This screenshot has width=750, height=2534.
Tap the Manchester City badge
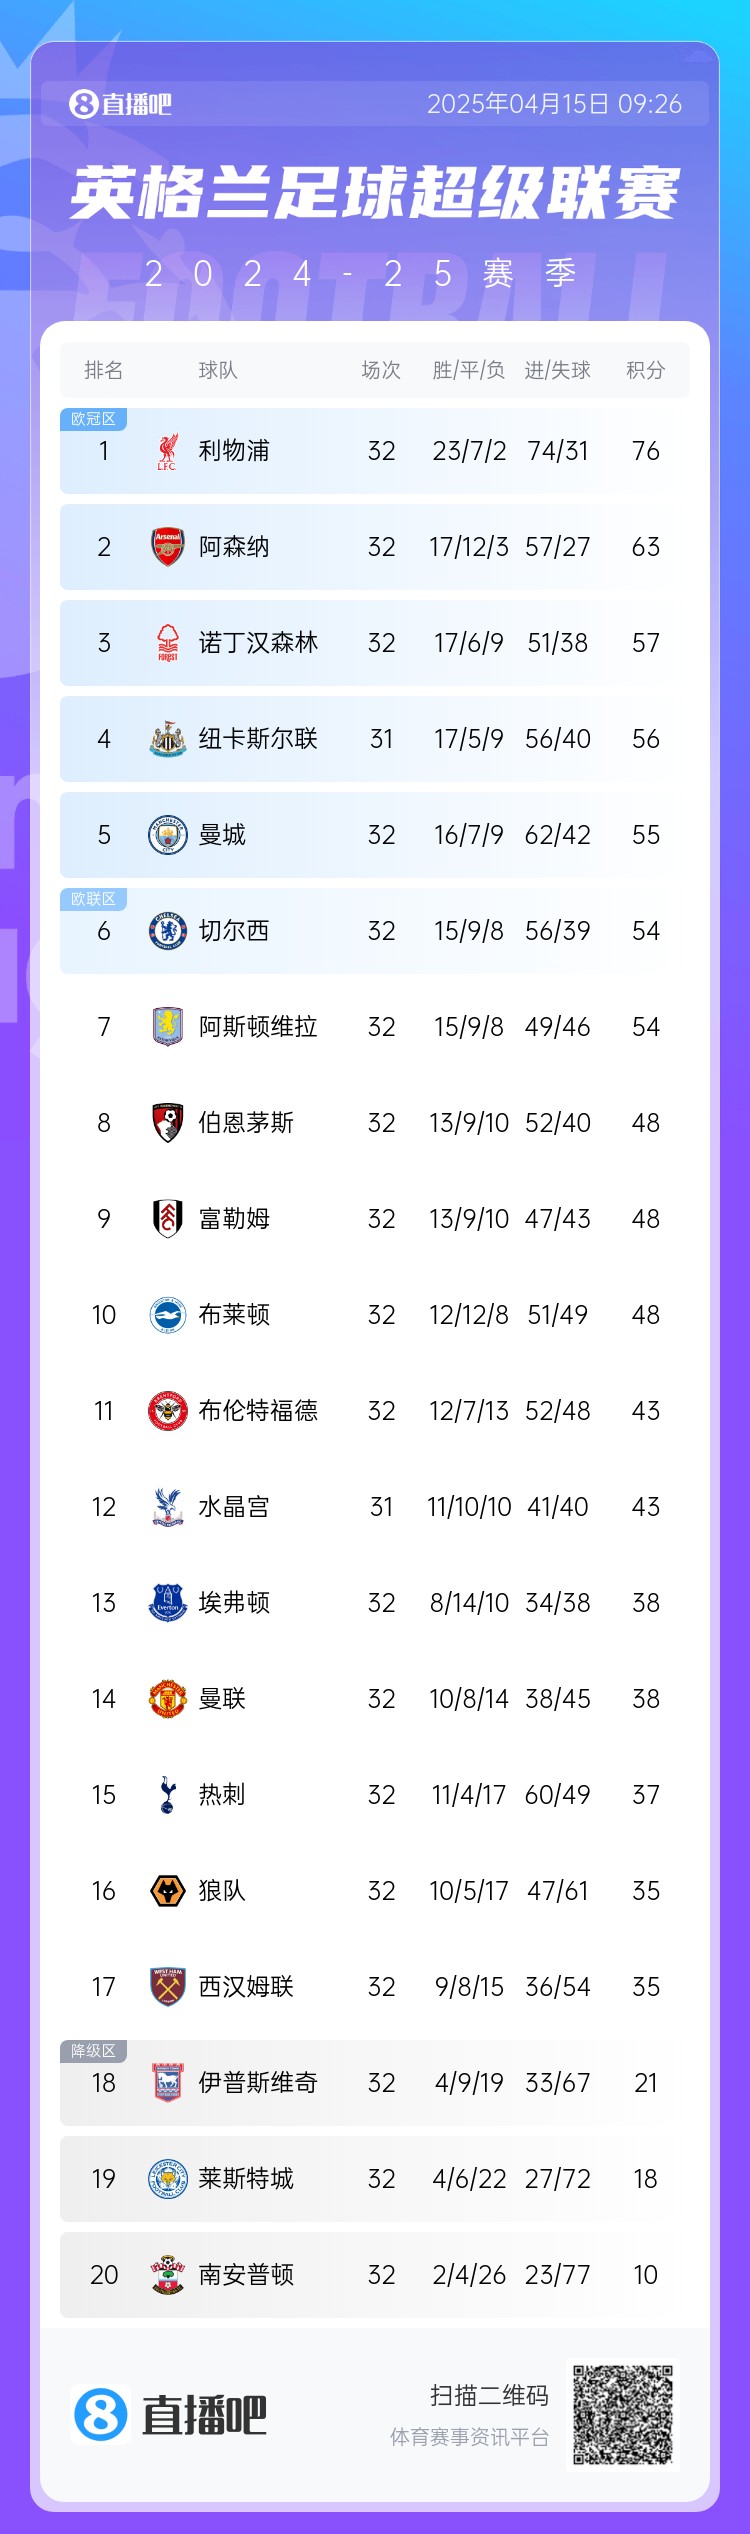point(167,835)
